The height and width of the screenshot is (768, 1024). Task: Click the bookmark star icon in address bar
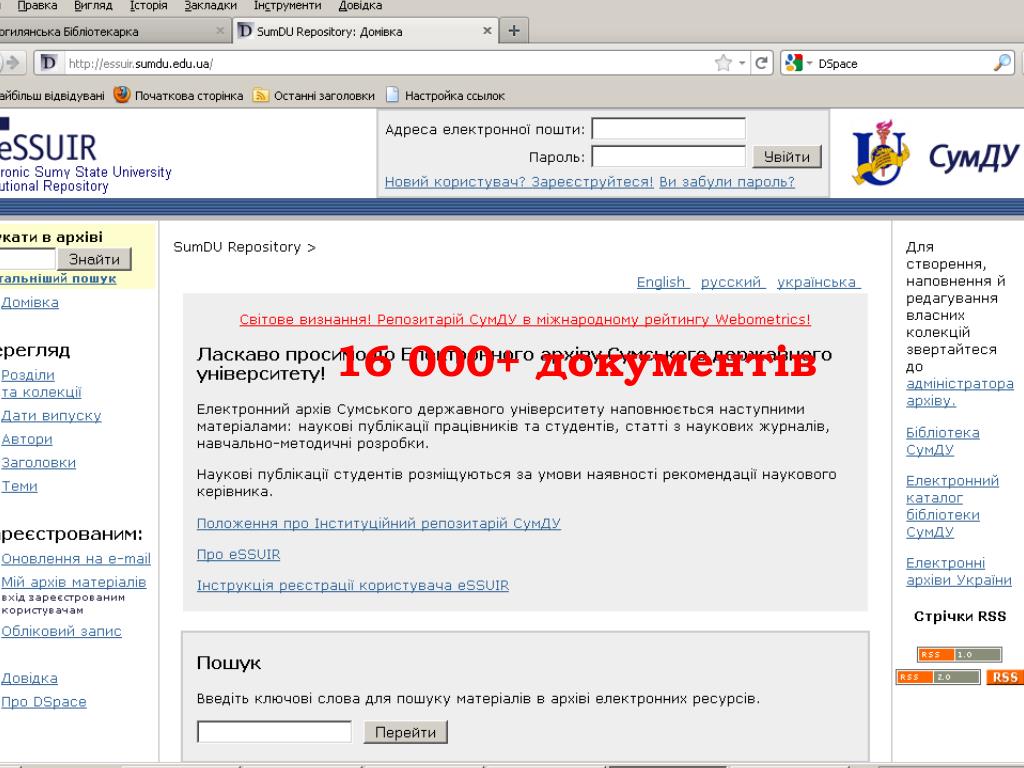pos(723,63)
